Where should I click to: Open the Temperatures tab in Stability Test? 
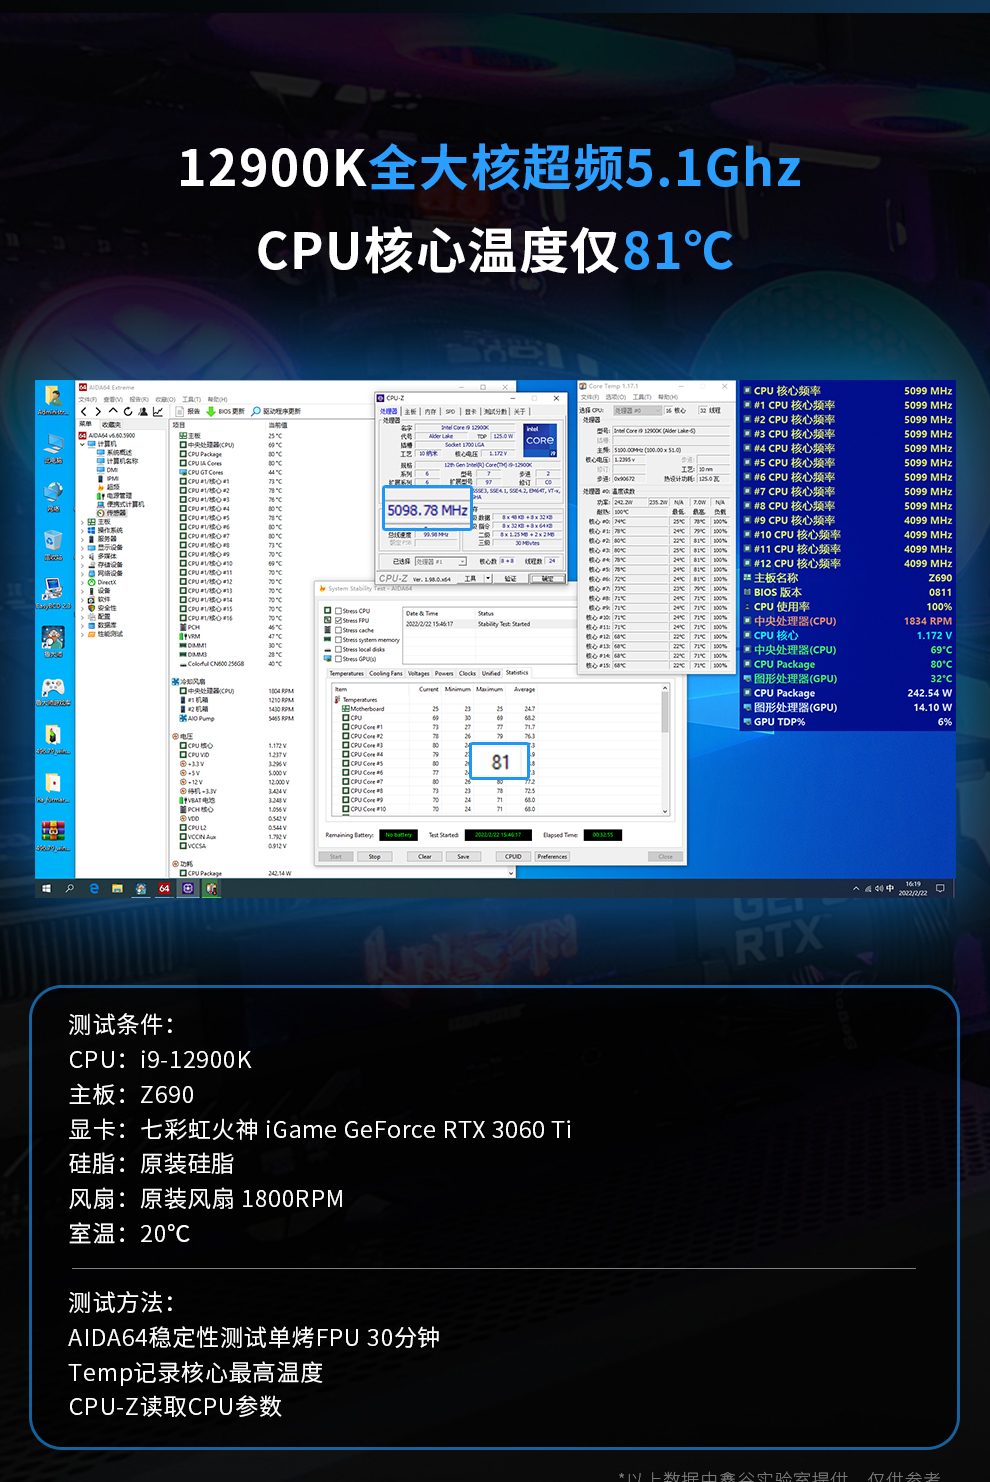[x=347, y=673]
